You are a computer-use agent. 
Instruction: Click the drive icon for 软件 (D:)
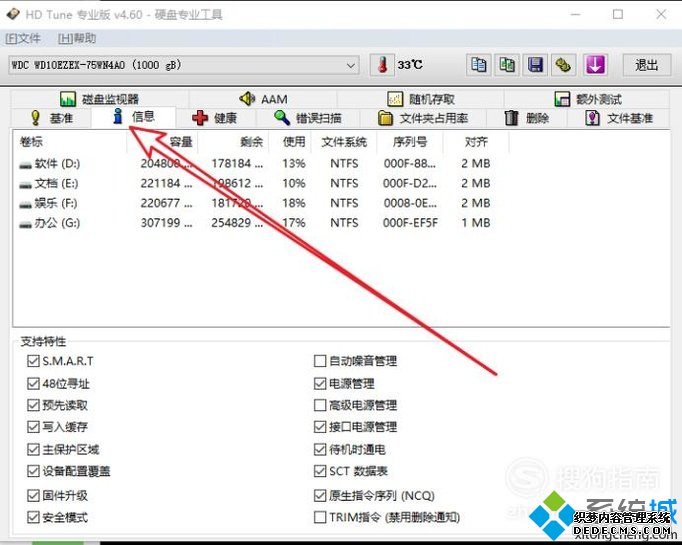[x=26, y=165]
